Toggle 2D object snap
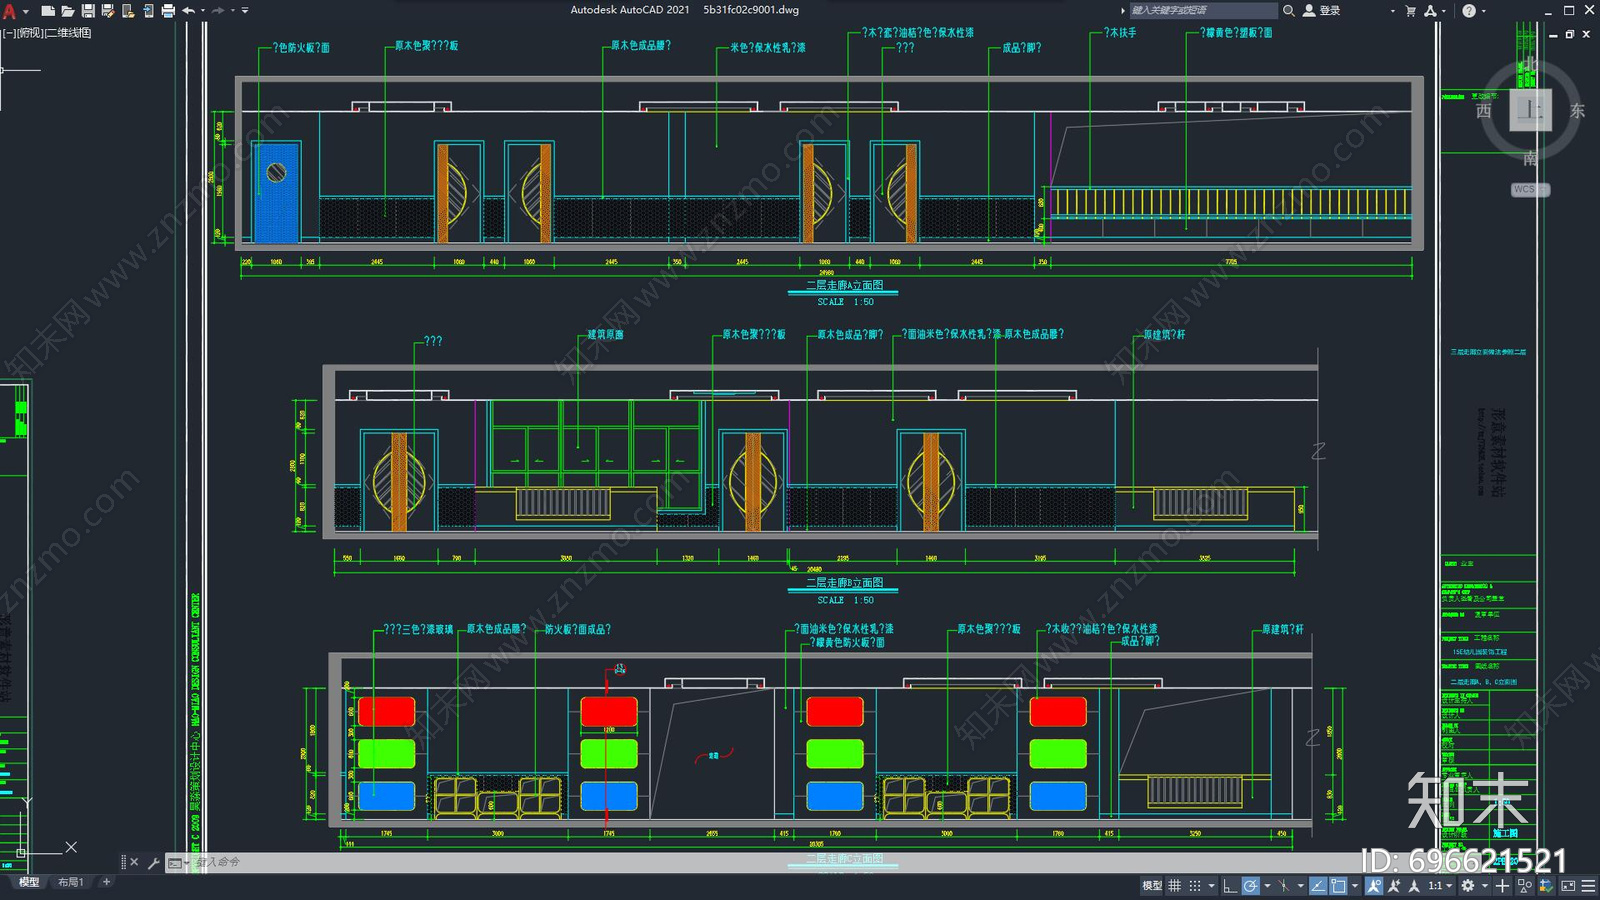1600x900 pixels. click(1338, 886)
